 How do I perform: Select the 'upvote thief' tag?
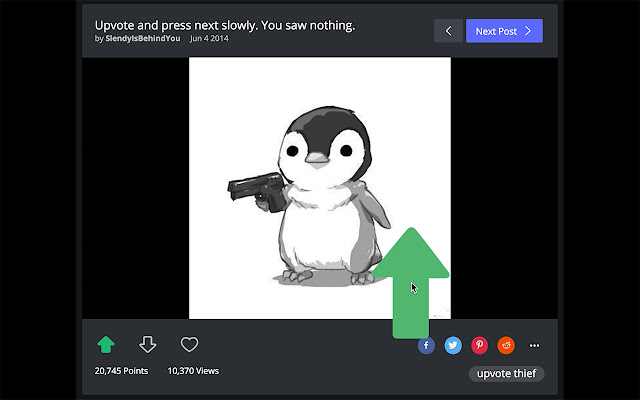tap(506, 374)
